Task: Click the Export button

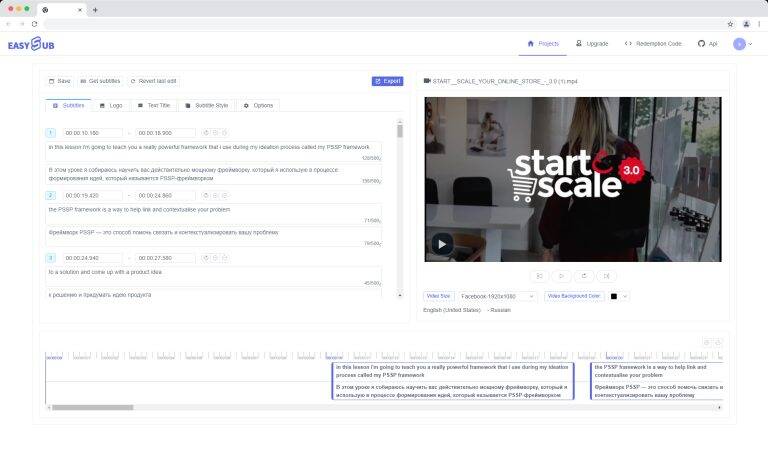Action: 387,81
